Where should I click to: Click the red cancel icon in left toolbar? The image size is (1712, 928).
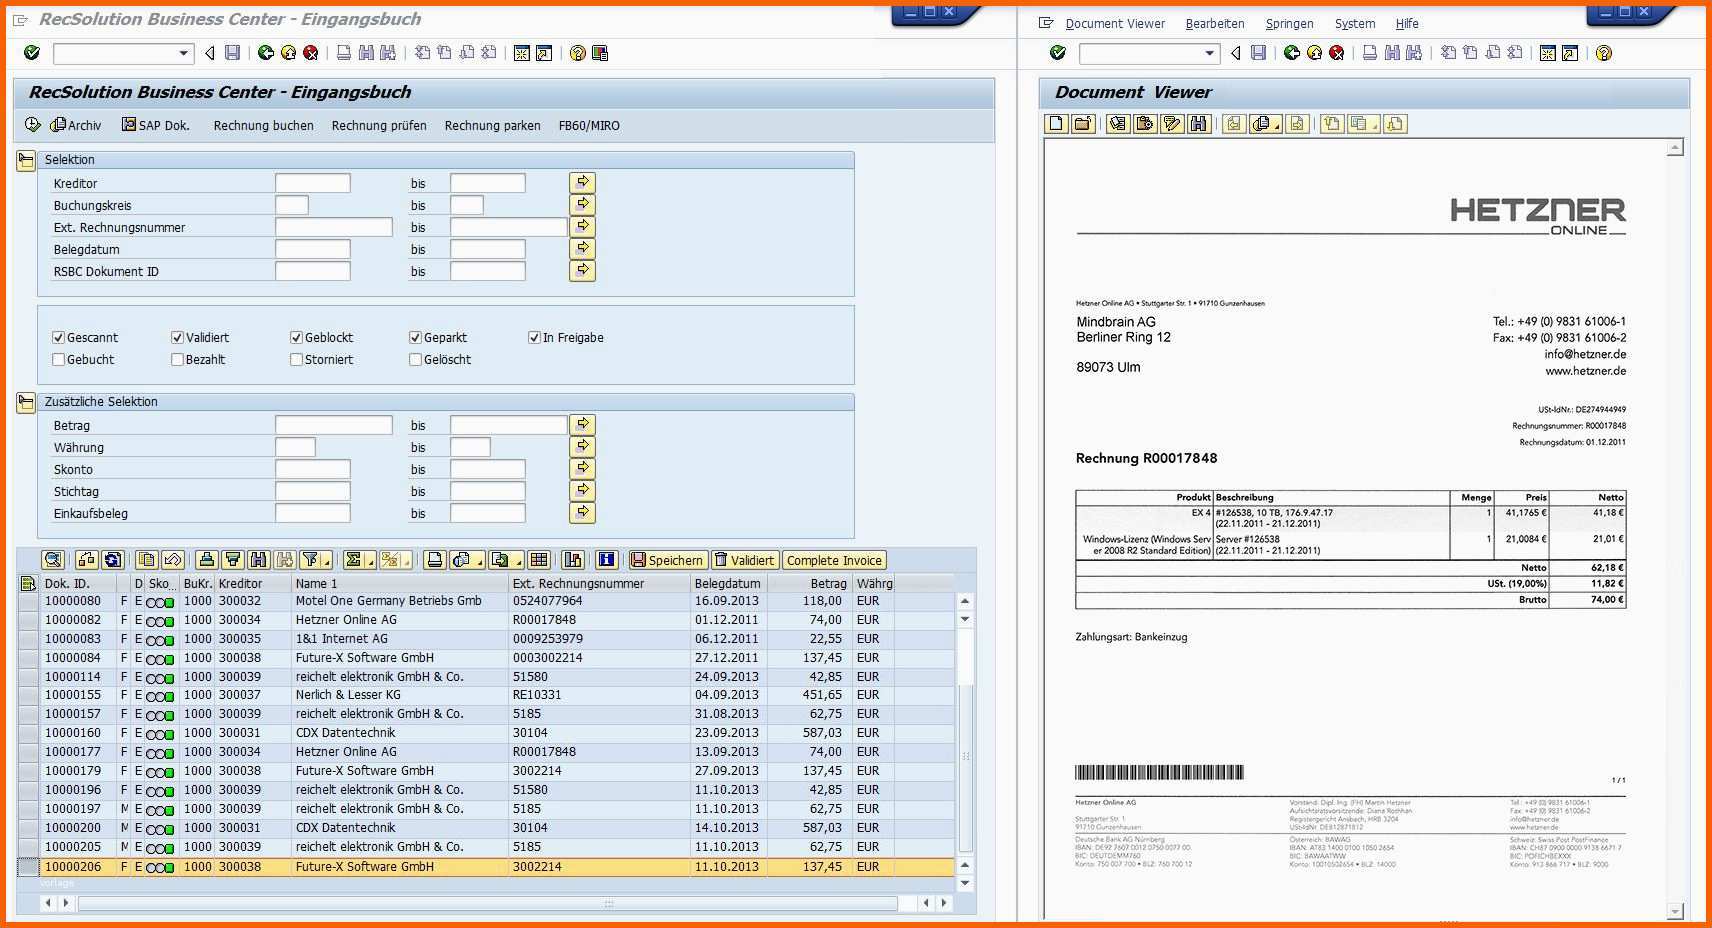click(311, 53)
